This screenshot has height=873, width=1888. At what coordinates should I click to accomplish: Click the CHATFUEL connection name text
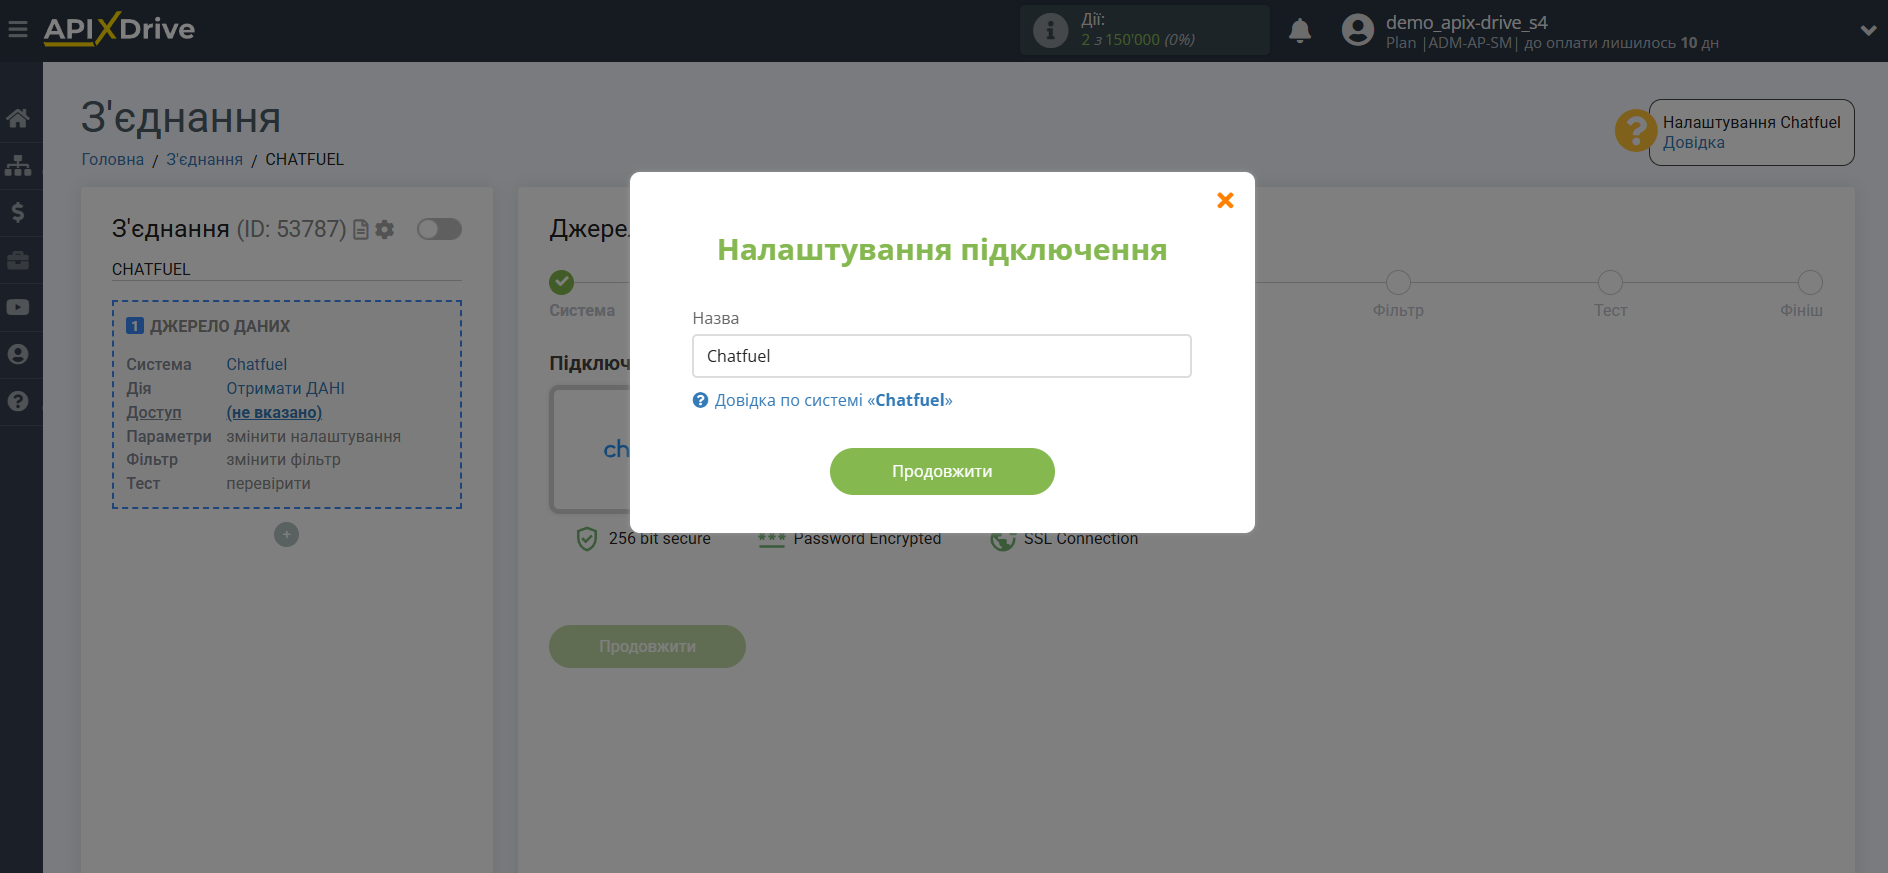[x=151, y=269]
